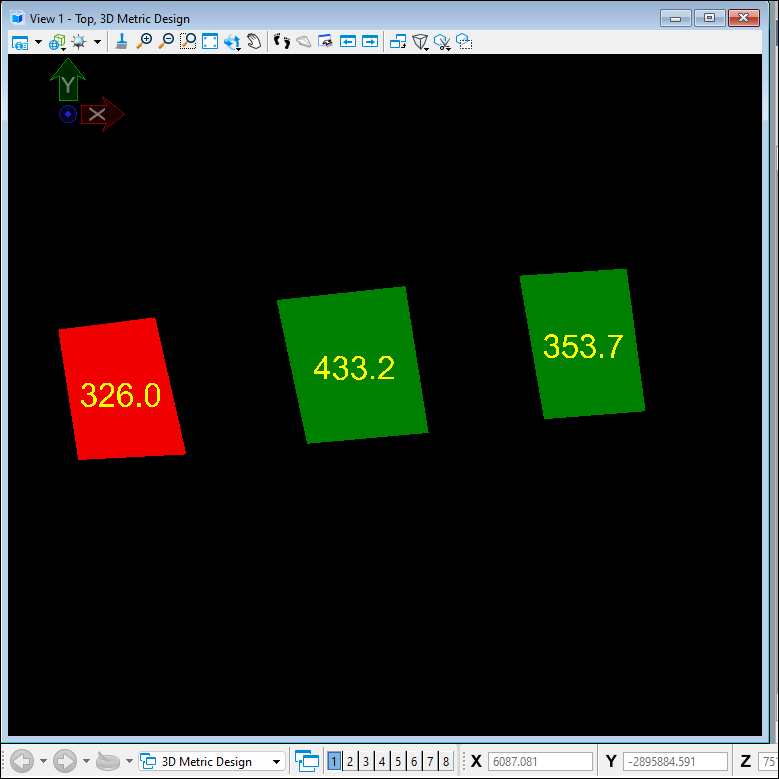This screenshot has height=779, width=779.
Task: Minimize the View 1 window
Action: coord(676,18)
